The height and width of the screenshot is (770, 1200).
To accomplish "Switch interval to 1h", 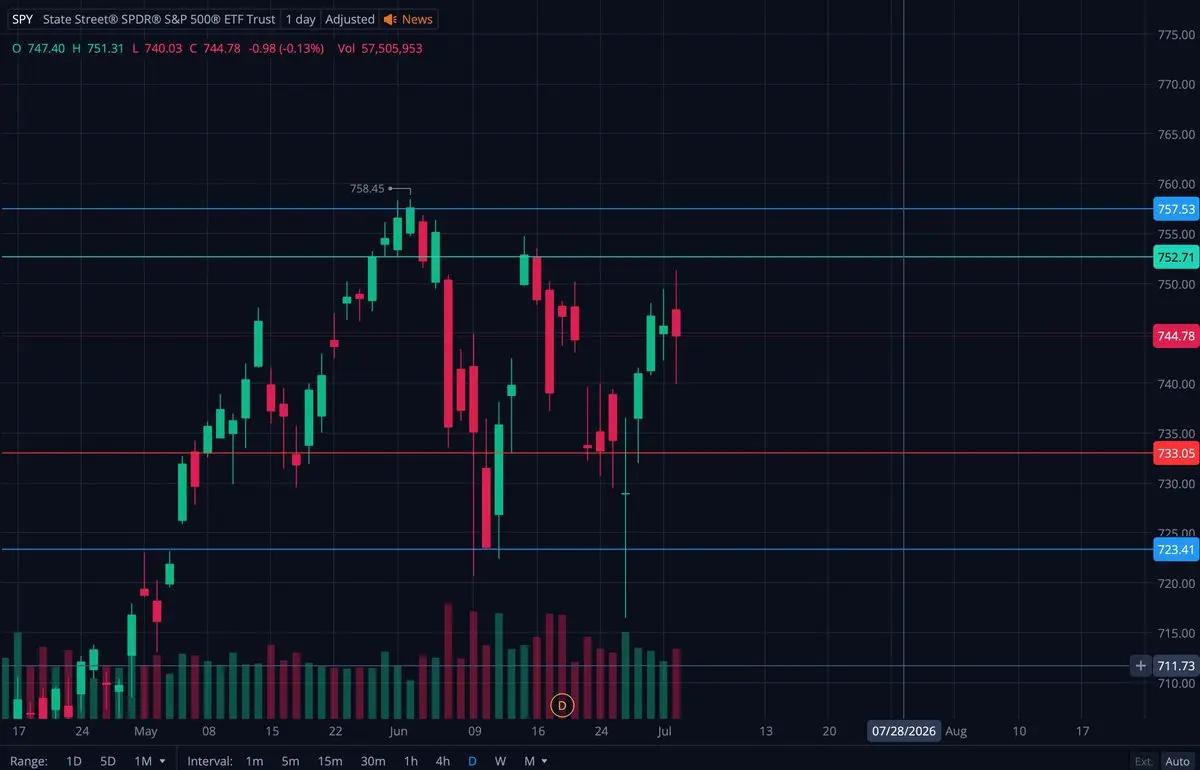I will click(410, 761).
